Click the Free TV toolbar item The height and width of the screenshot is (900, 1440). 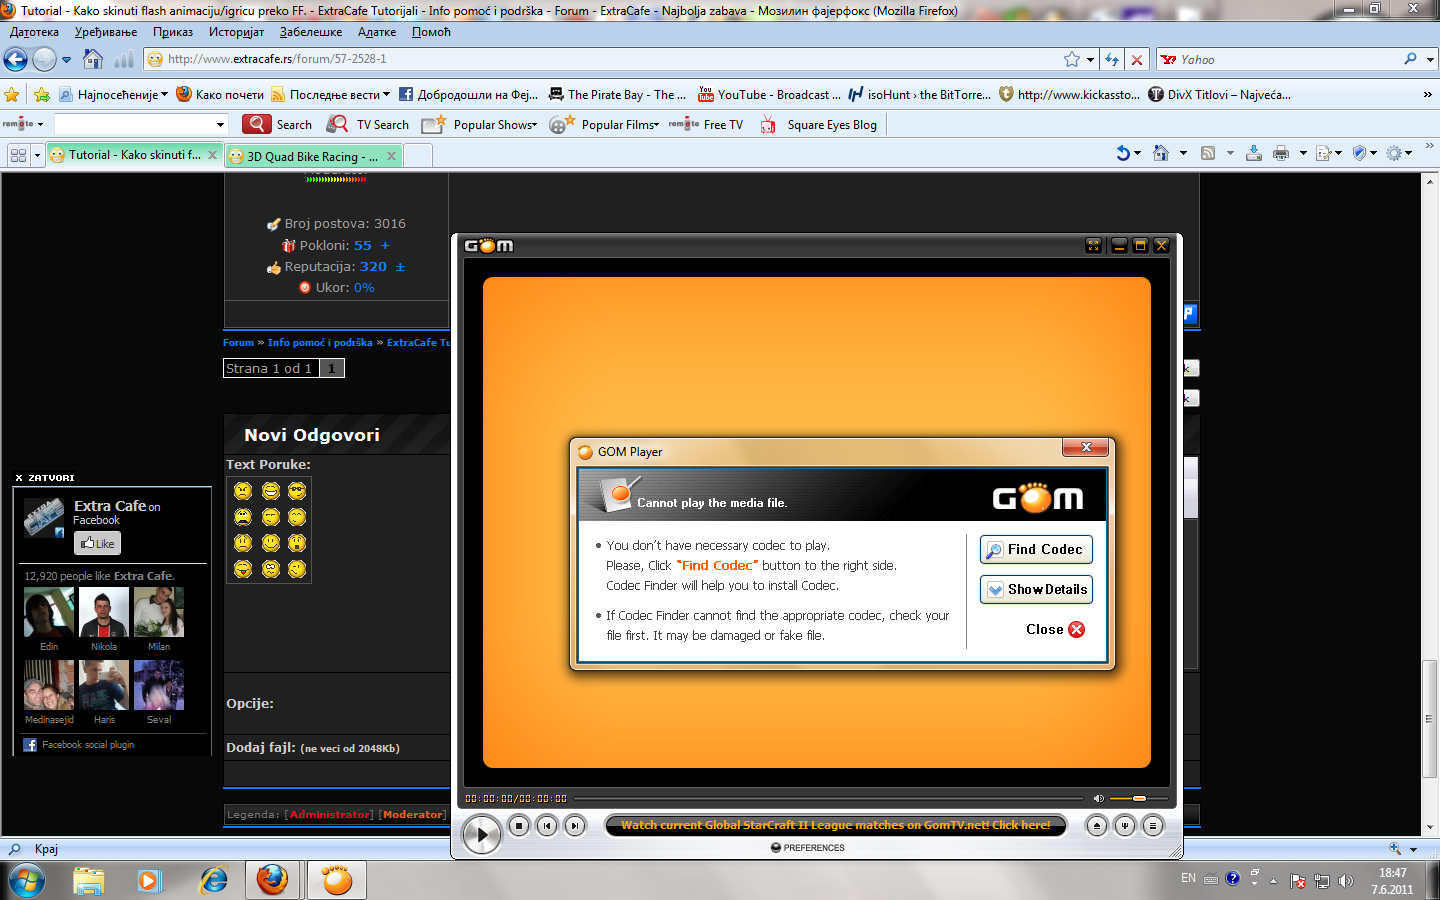[706, 124]
